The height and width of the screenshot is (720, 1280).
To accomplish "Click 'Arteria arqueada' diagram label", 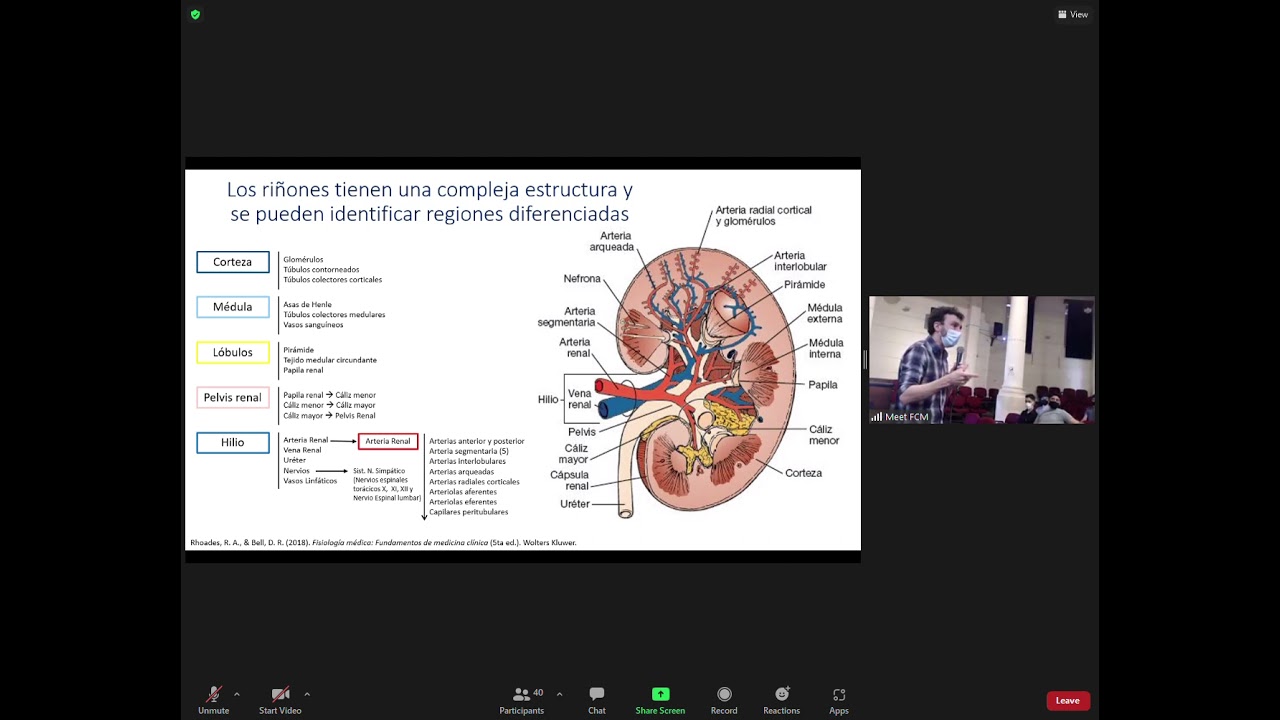I will click(x=611, y=241).
